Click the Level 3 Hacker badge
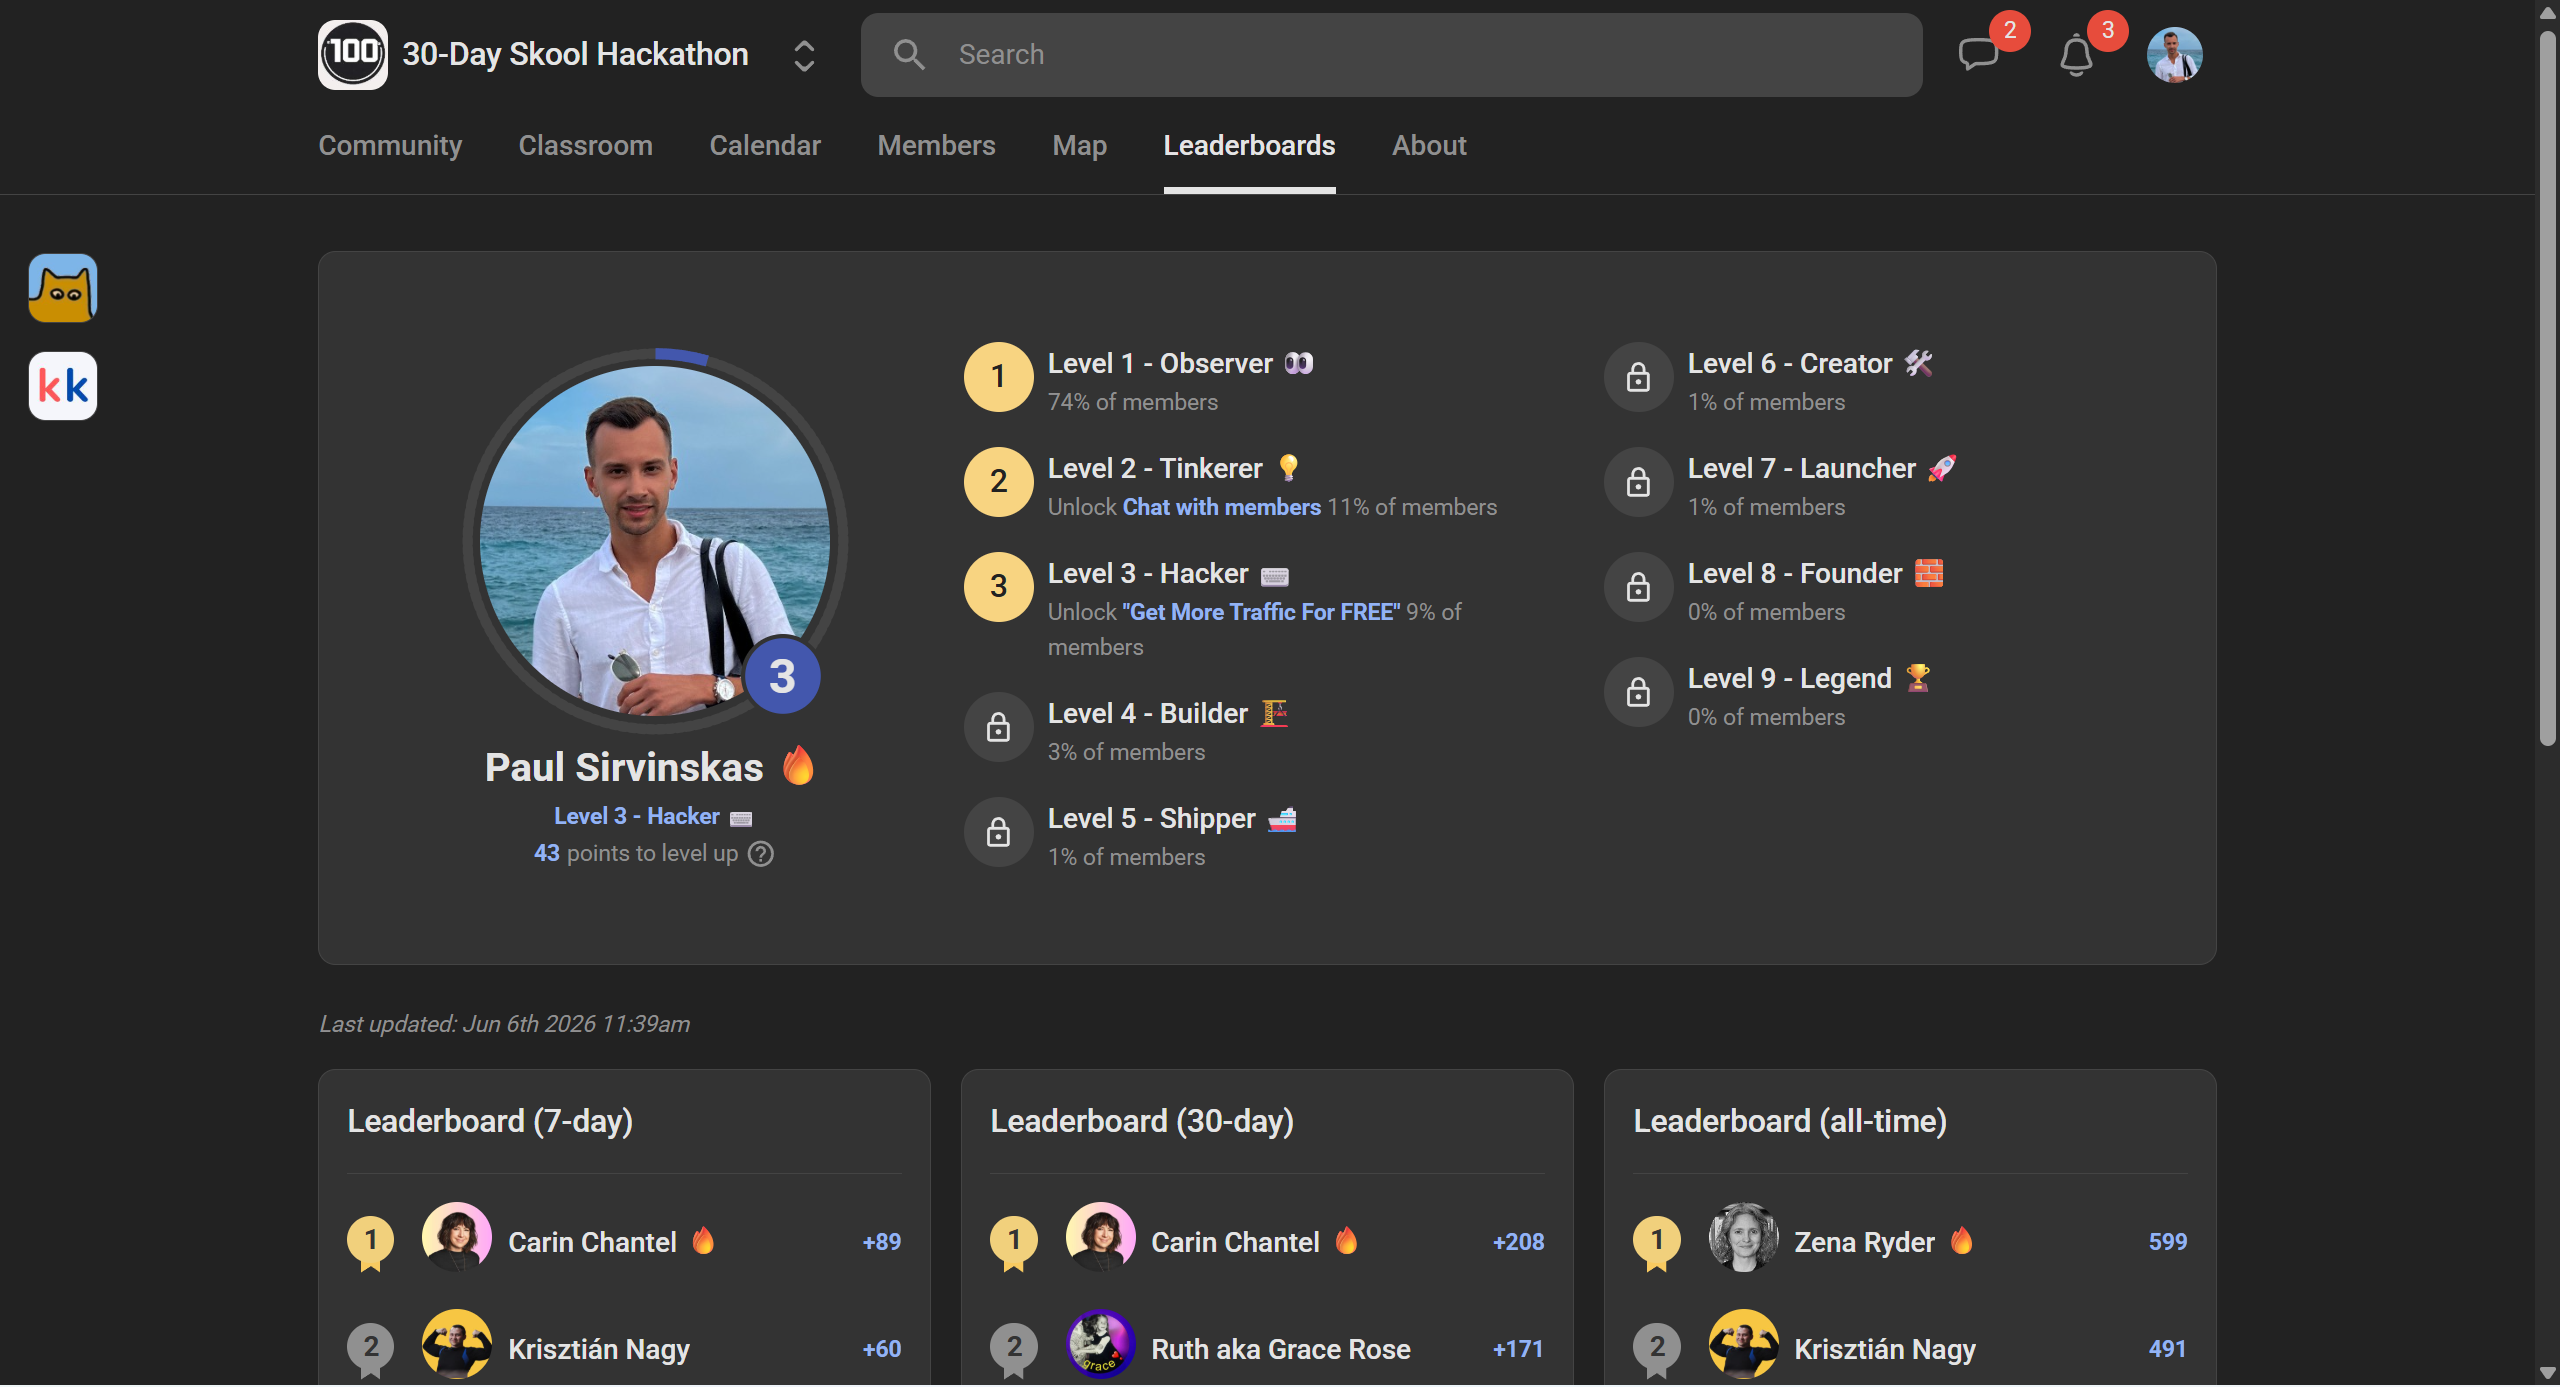The height and width of the screenshot is (1387, 2560). [998, 587]
